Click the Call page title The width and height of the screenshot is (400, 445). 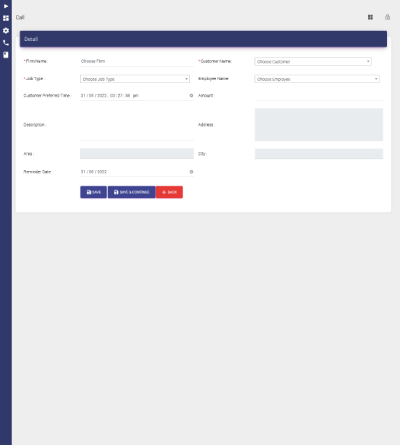(20, 17)
